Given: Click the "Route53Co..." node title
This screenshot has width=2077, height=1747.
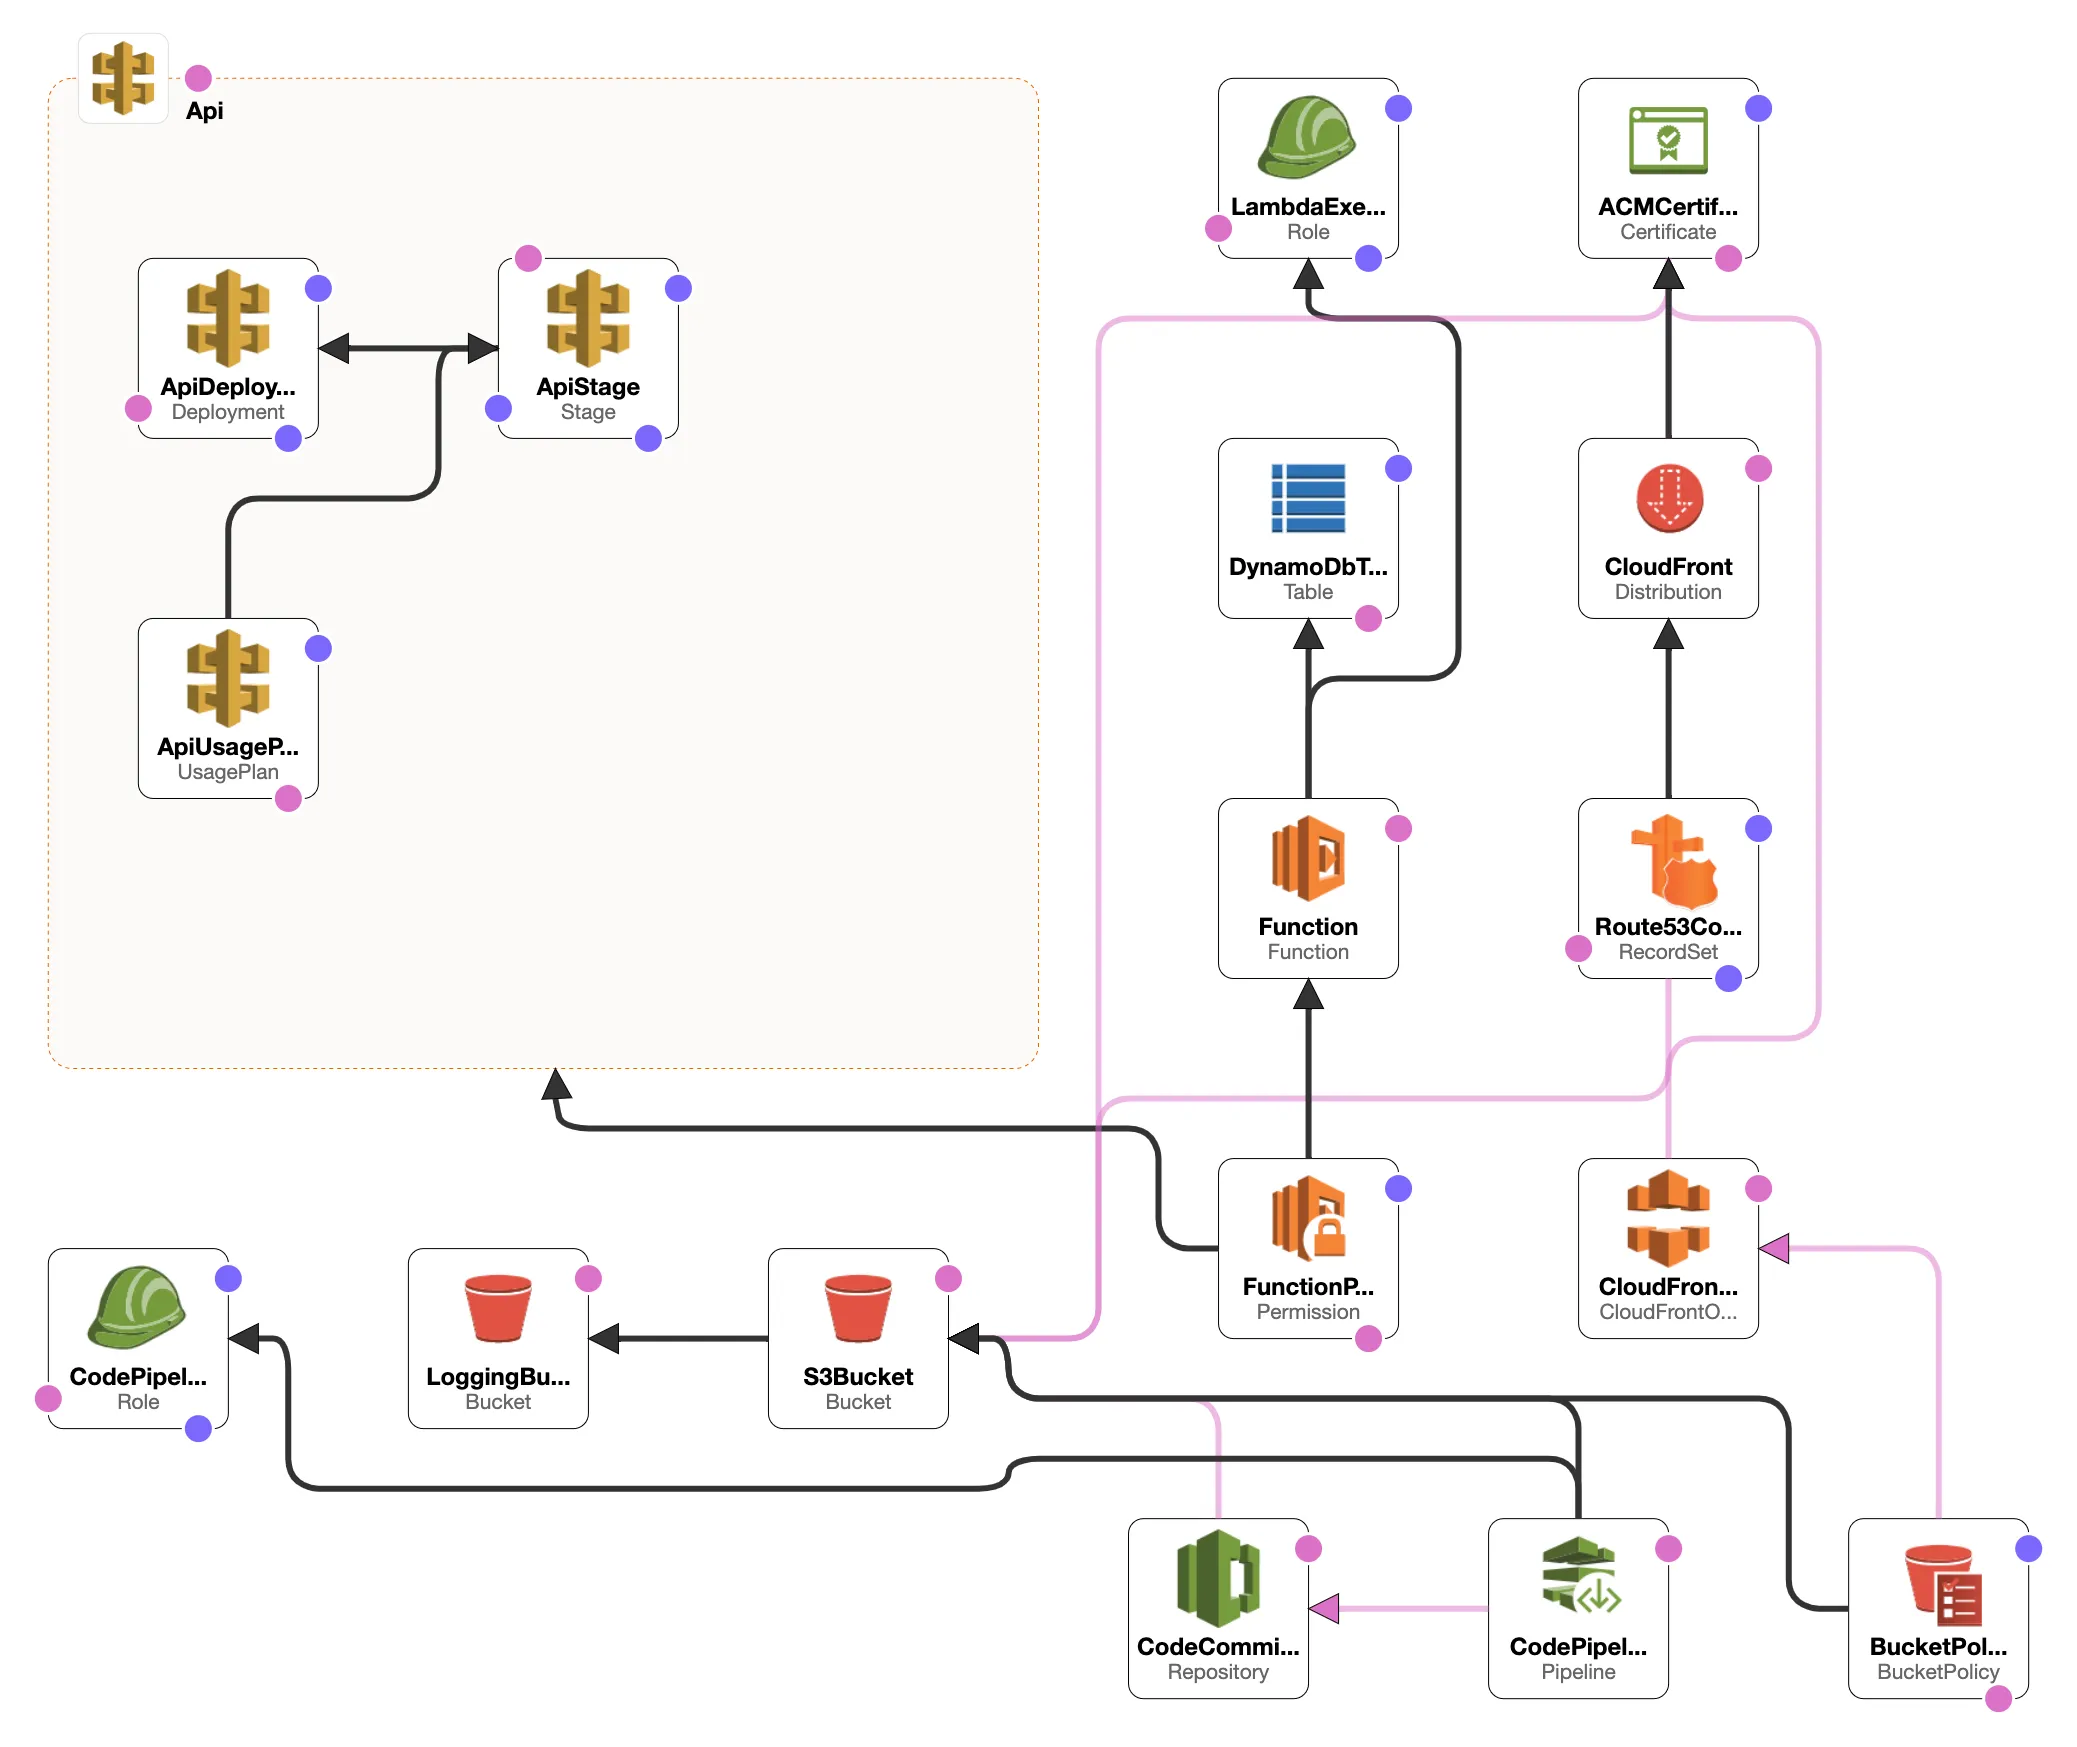Looking at the screenshot, I should [1668, 927].
